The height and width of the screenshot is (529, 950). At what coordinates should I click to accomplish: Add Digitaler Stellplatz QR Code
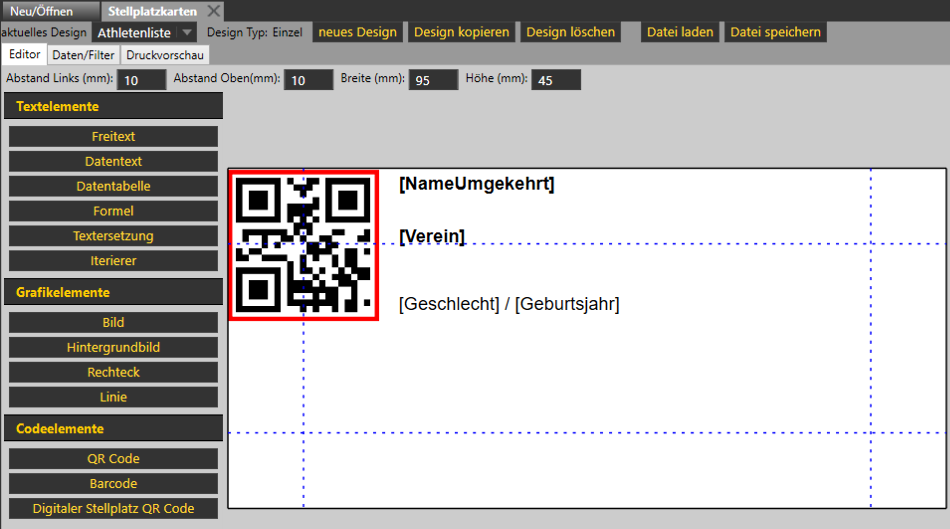coord(113,508)
